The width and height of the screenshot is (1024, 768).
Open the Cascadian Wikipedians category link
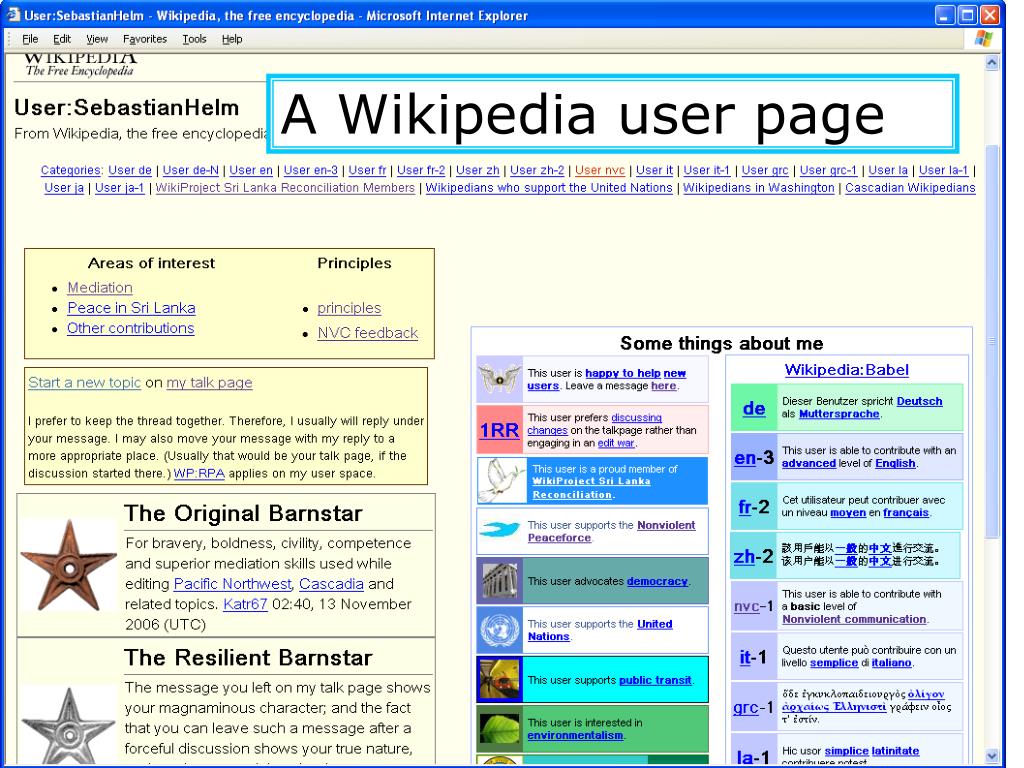pos(910,188)
